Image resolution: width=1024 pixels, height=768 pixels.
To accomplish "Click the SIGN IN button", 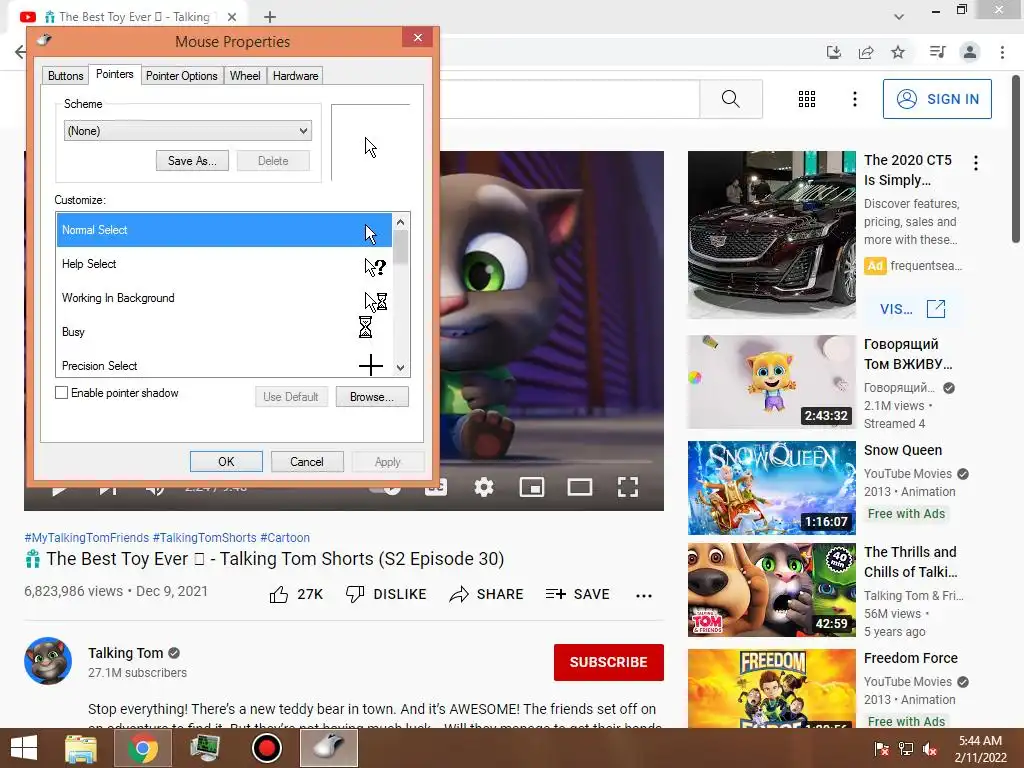I will point(937,99).
